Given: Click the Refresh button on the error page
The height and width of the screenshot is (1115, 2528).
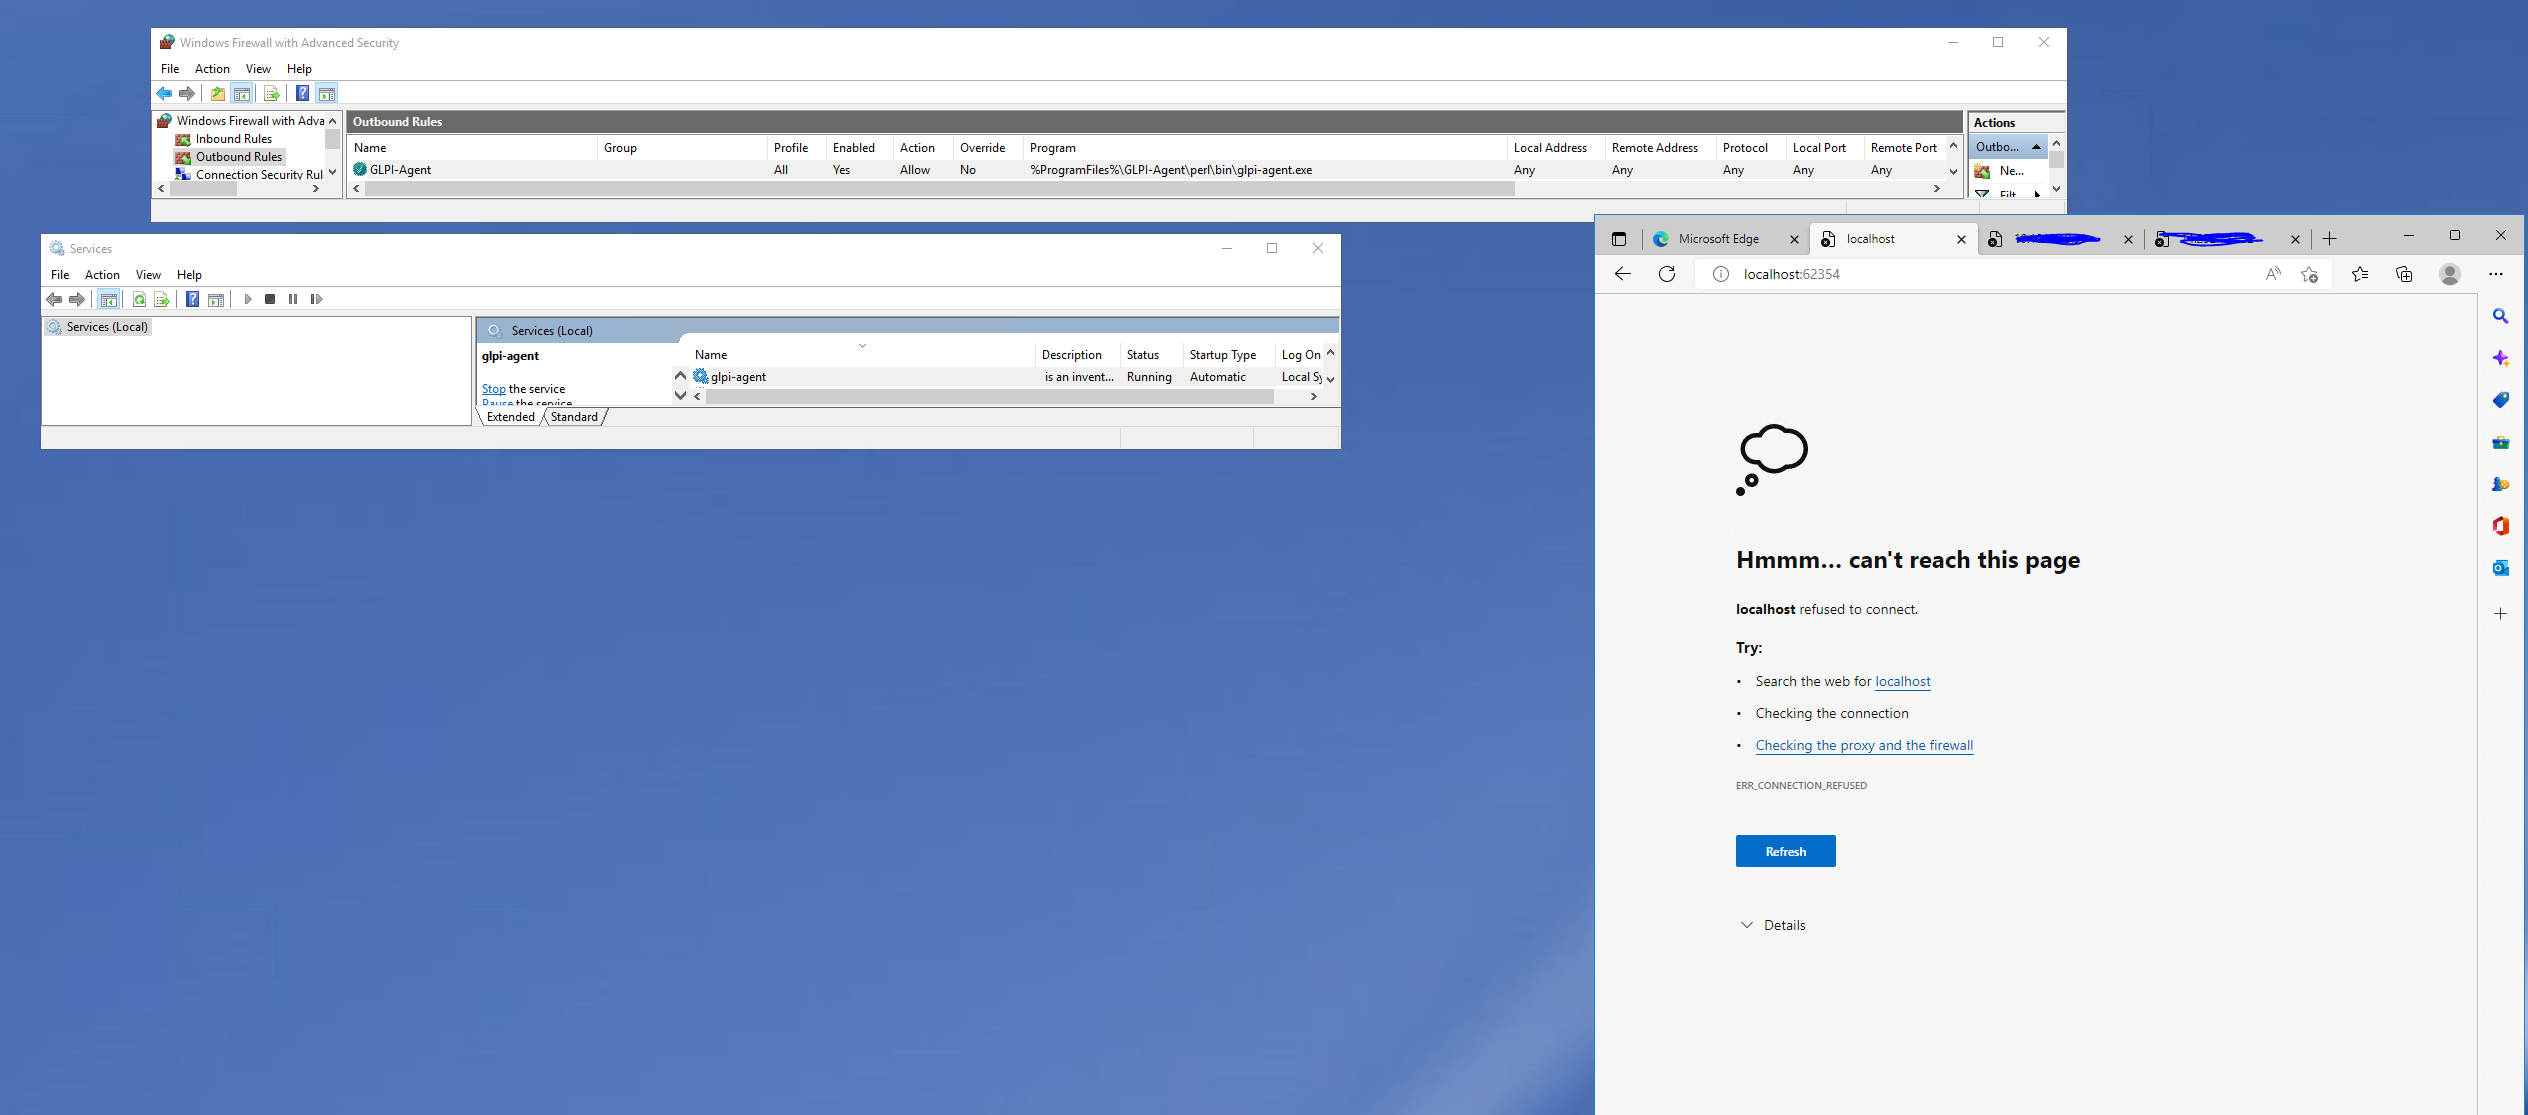Looking at the screenshot, I should point(1785,851).
